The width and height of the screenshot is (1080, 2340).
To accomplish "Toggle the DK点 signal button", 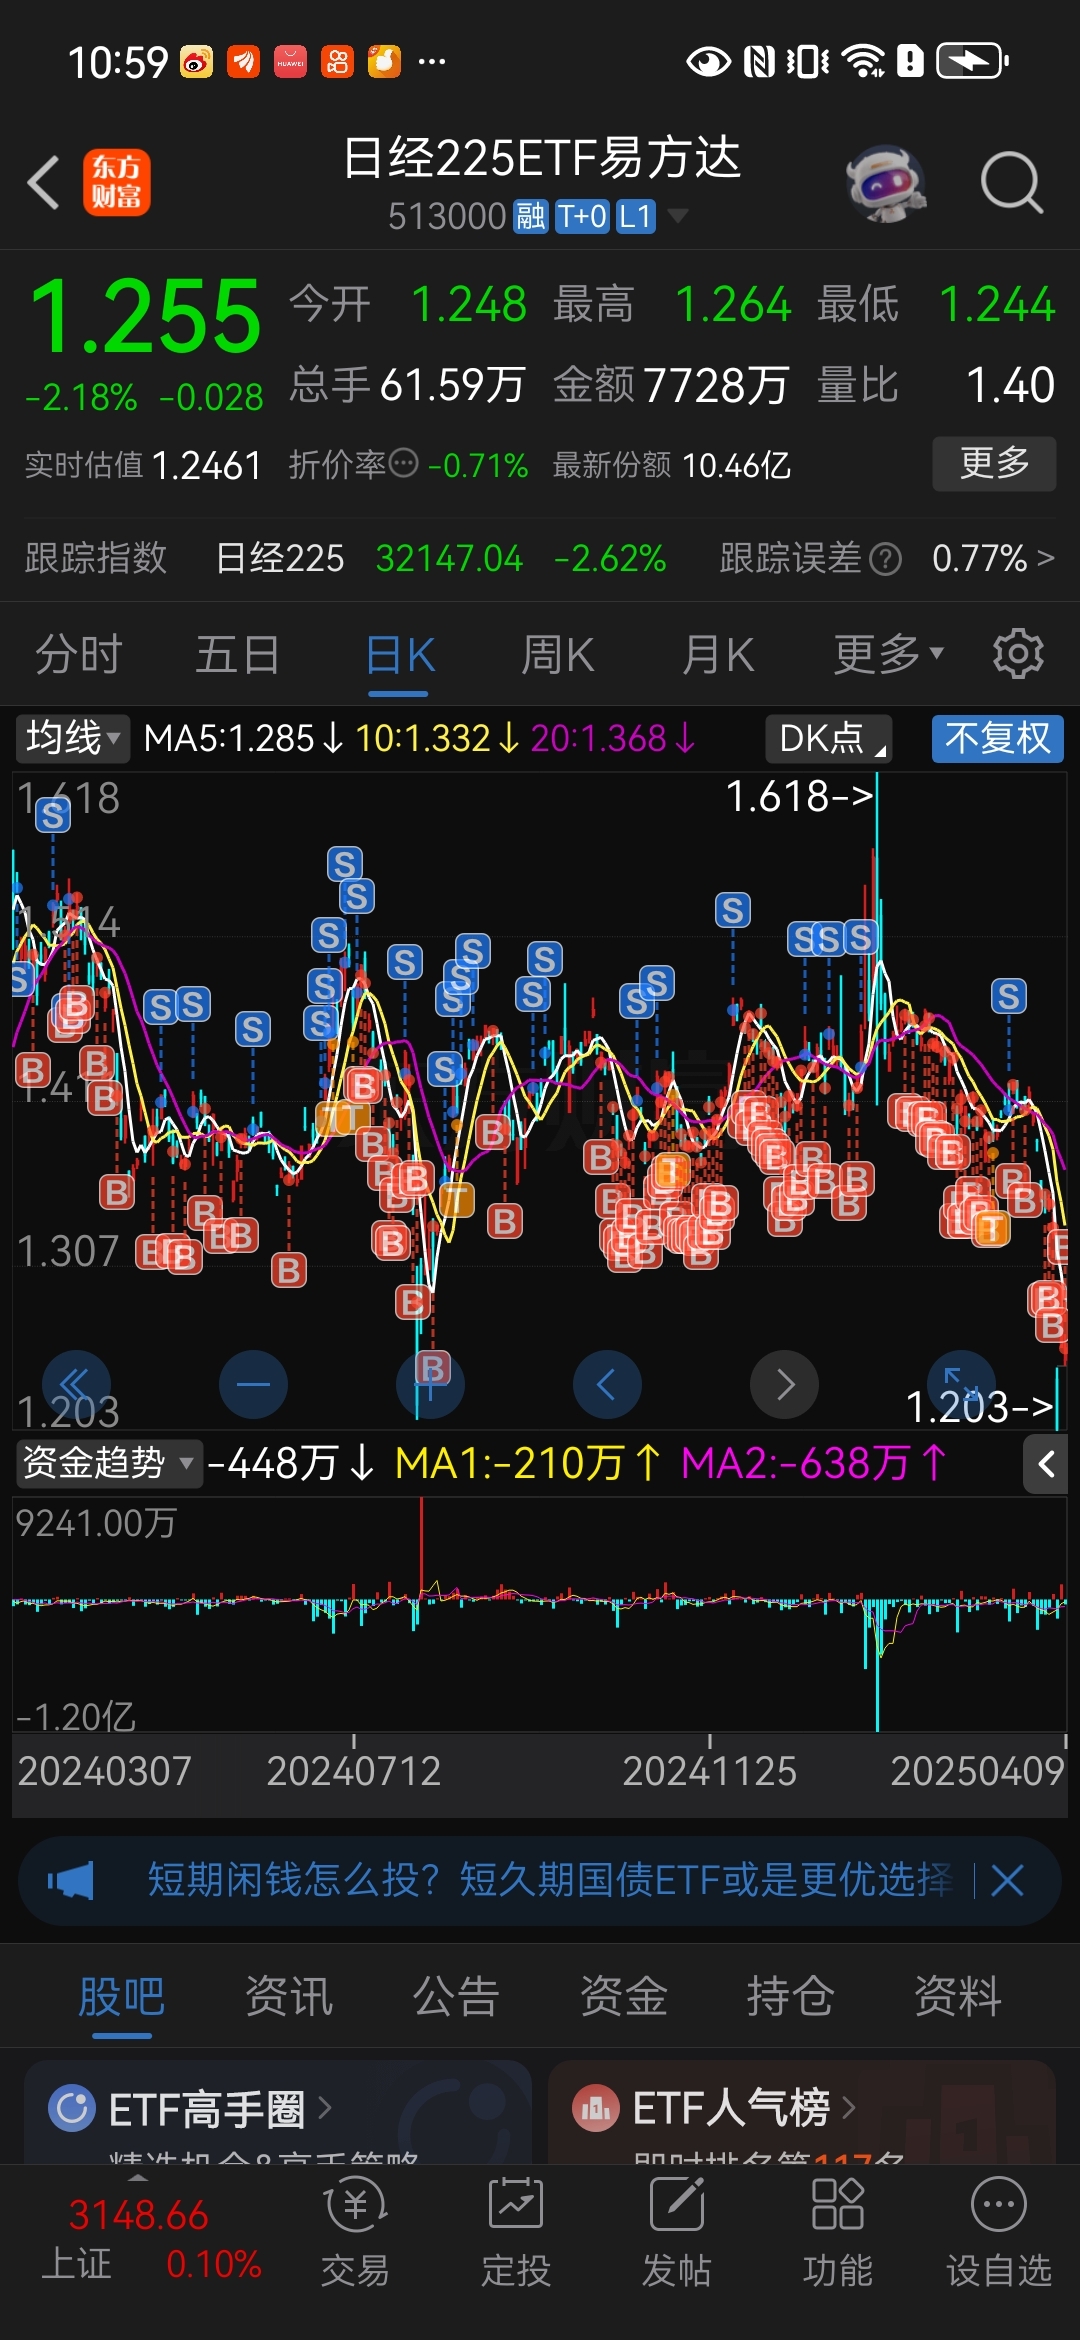I will [829, 739].
